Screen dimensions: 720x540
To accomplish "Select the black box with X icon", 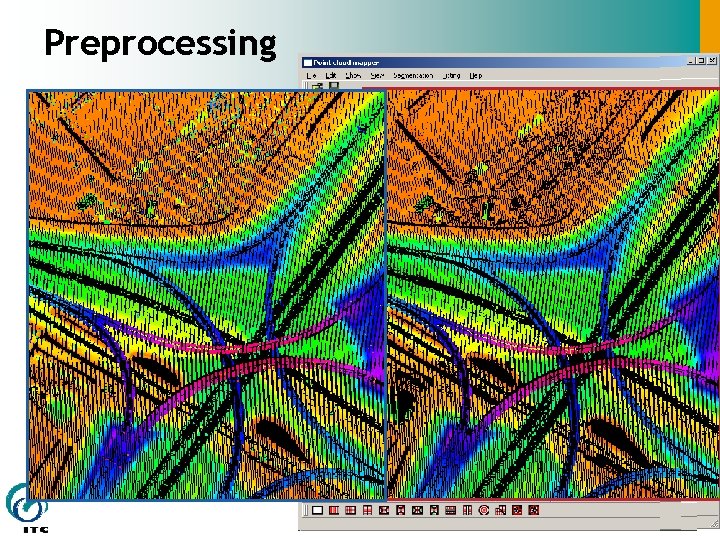I will click(x=417, y=510).
